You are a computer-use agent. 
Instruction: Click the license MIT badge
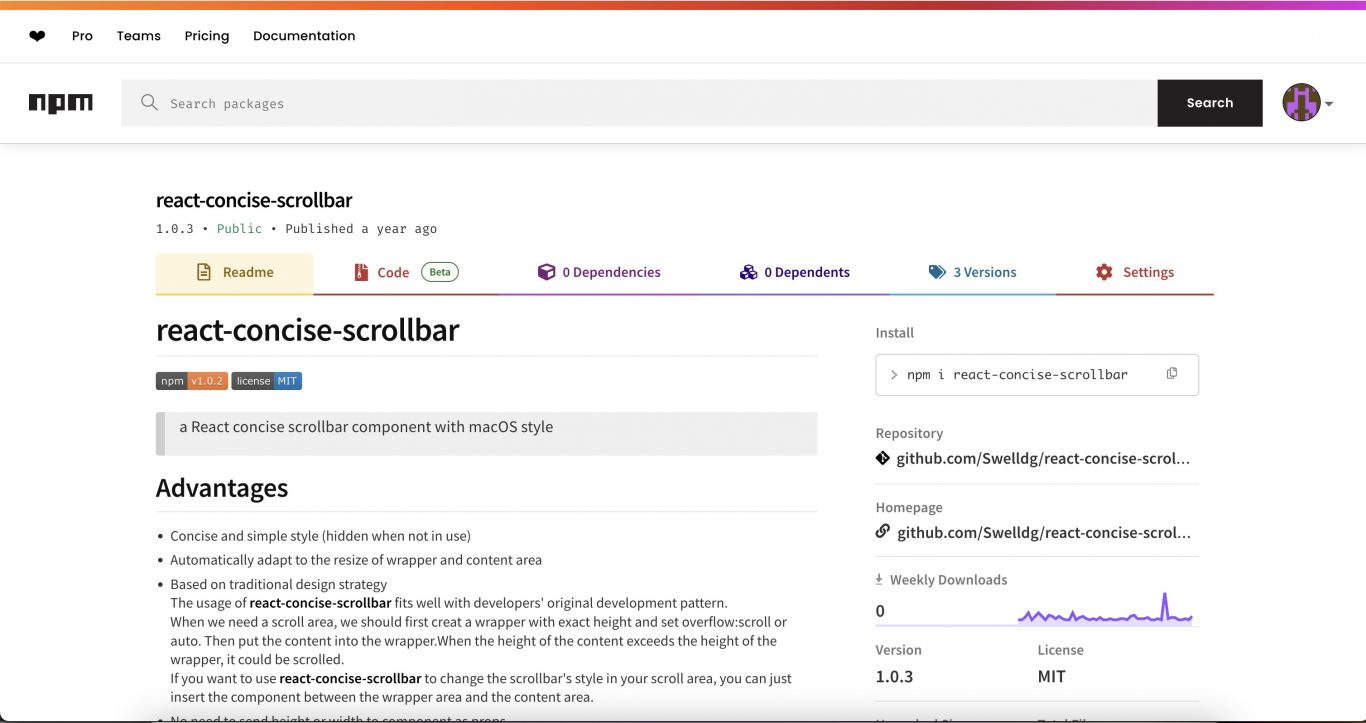[267, 381]
